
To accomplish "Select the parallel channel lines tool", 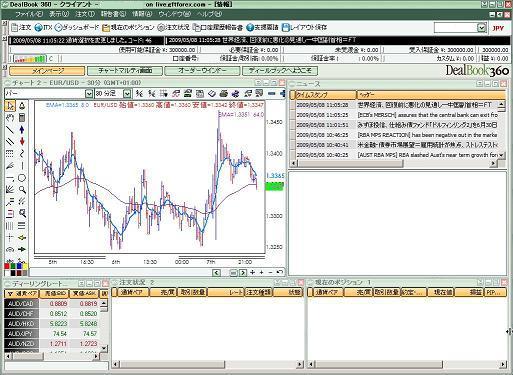I will (x=10, y=141).
